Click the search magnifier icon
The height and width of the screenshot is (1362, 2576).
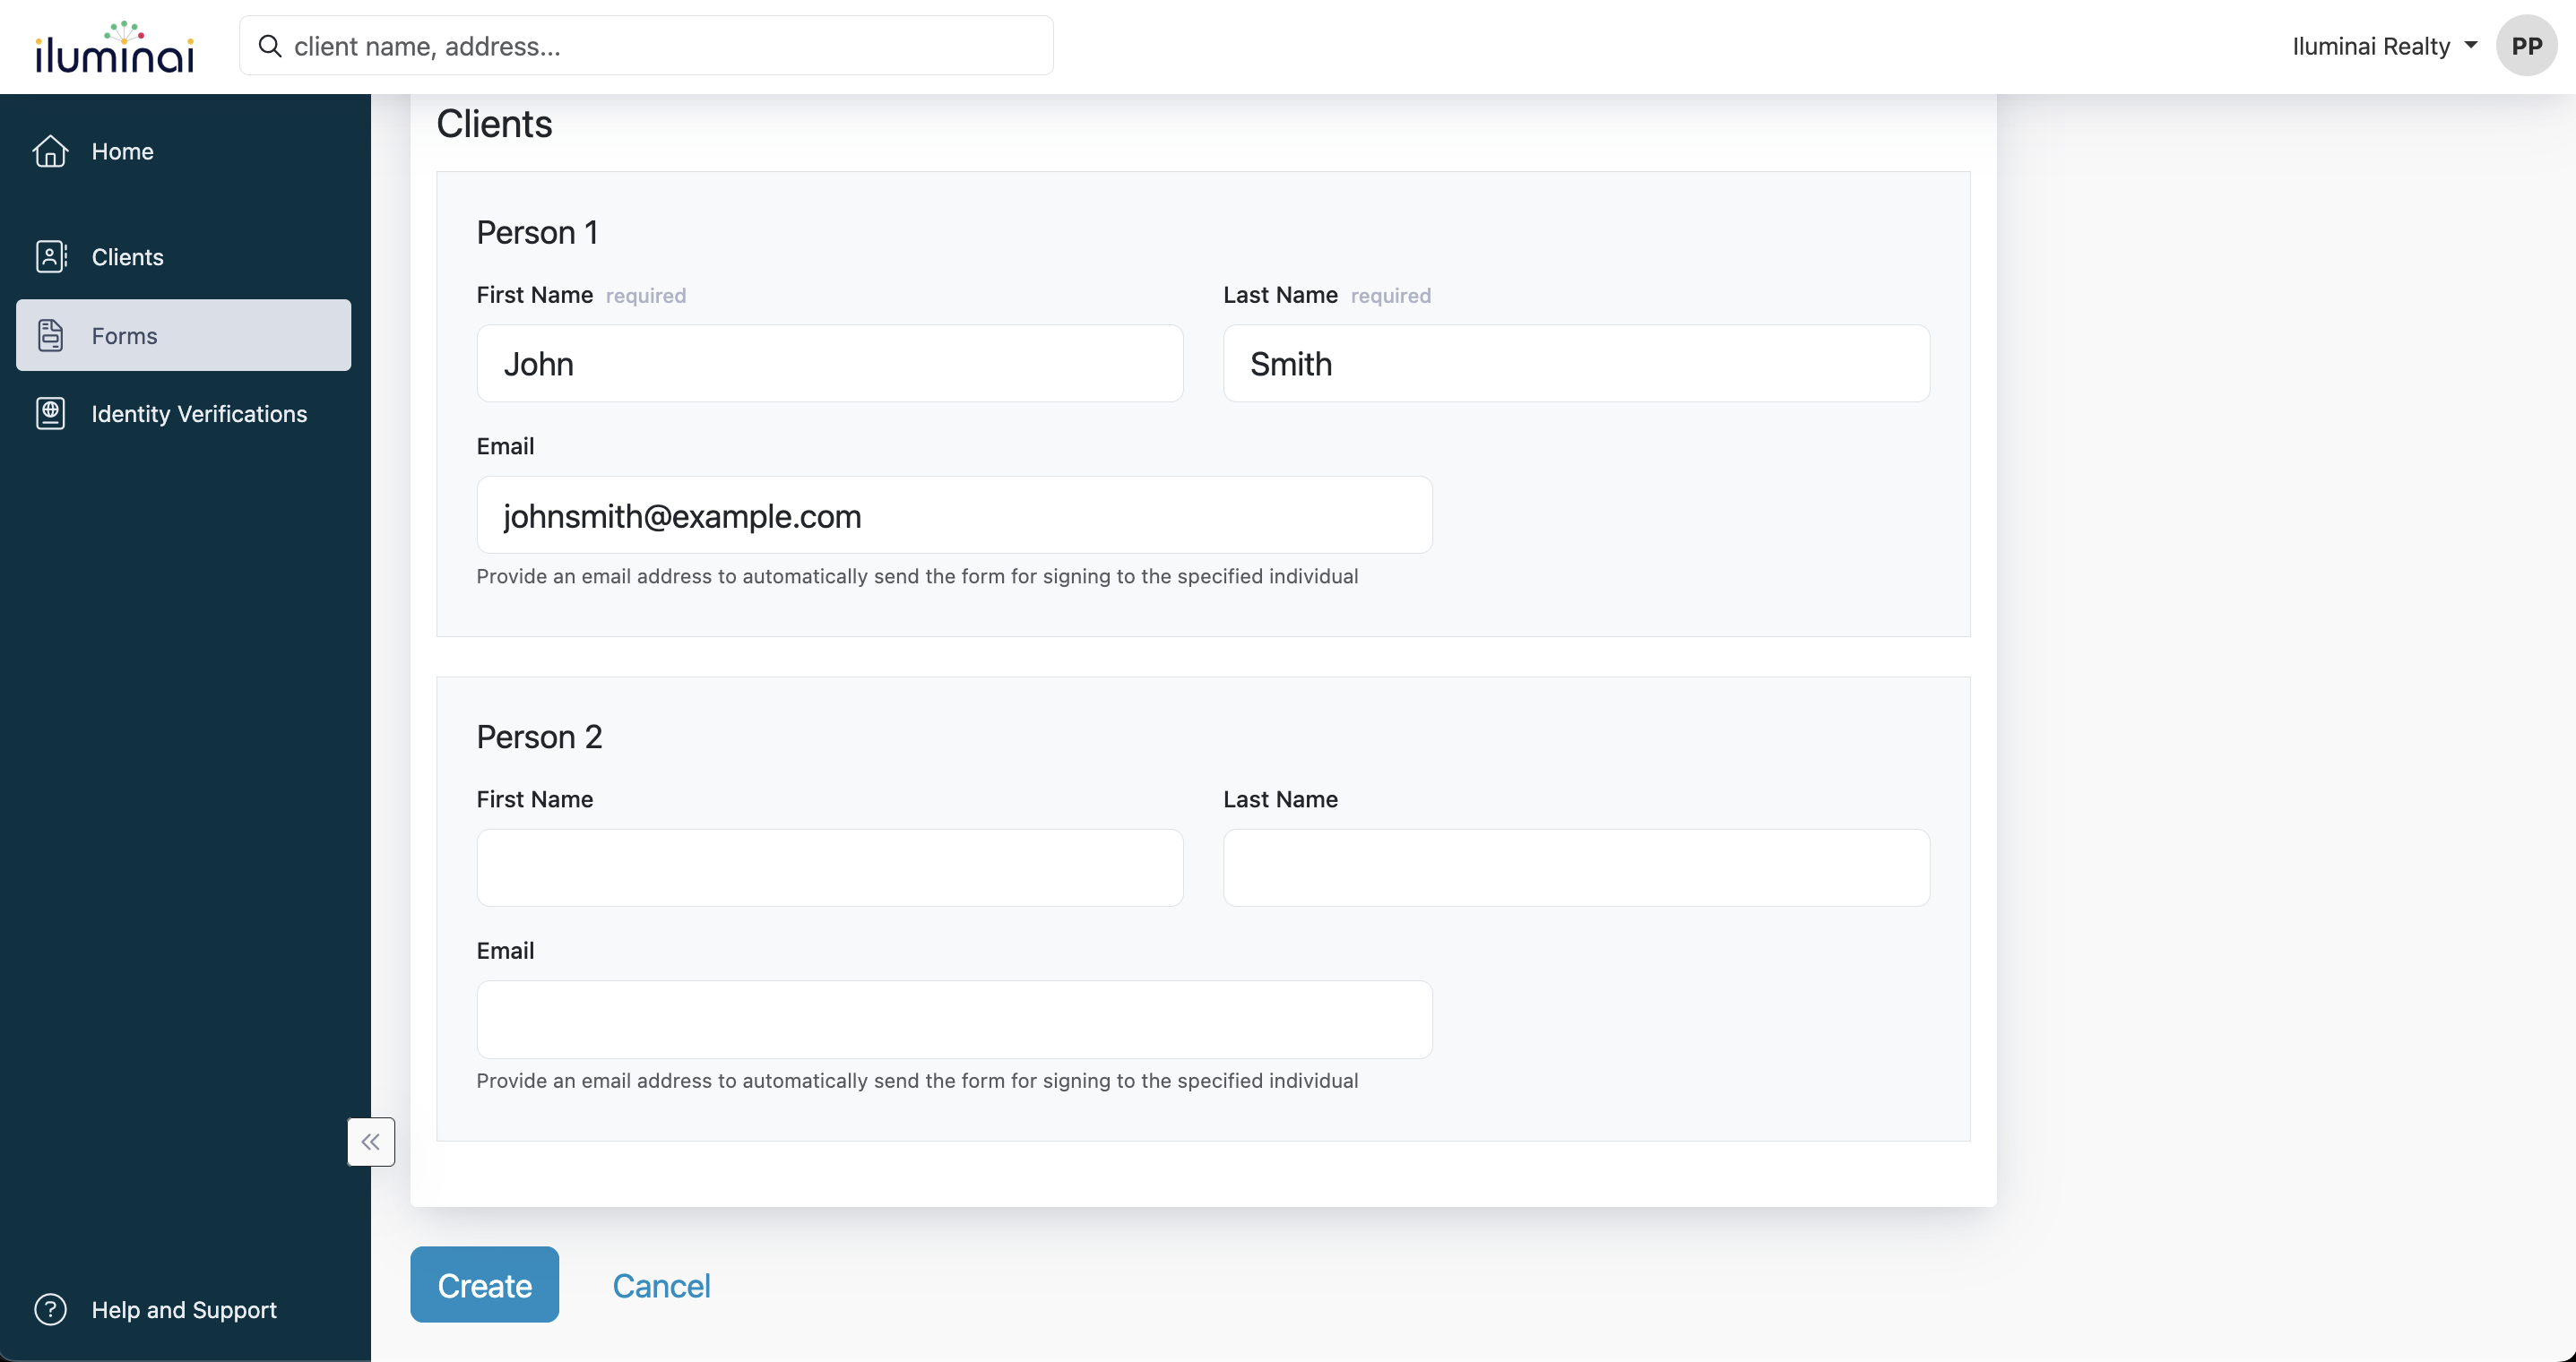(269, 46)
